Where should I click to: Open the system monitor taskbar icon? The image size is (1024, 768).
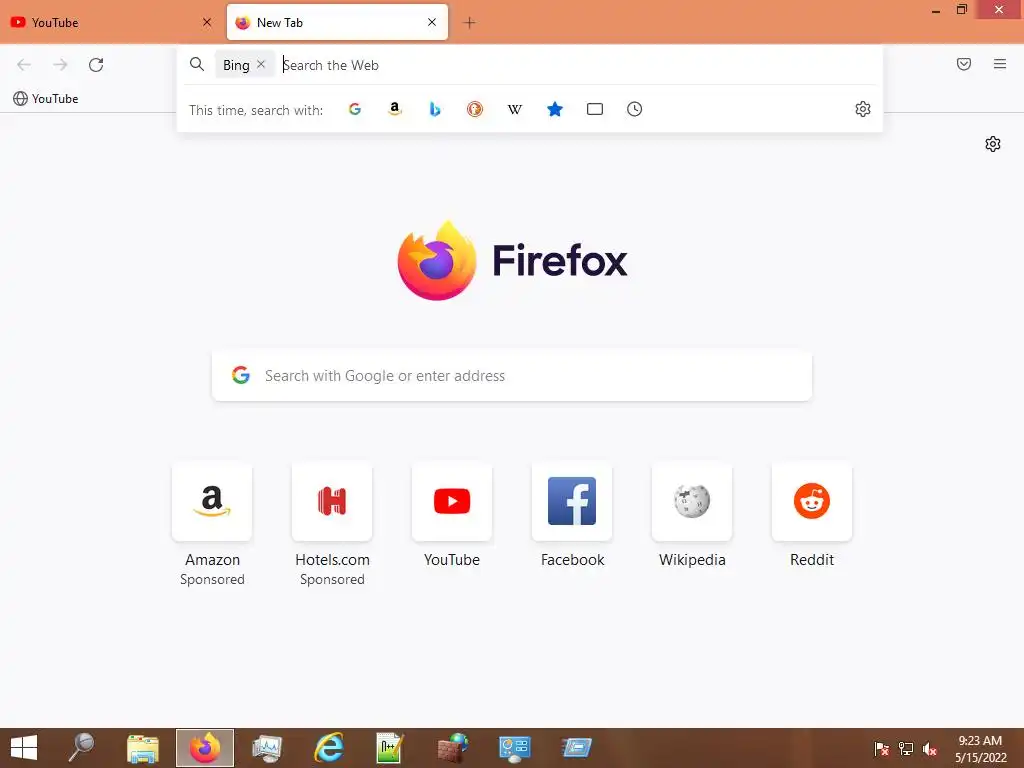pyautogui.click(x=267, y=748)
